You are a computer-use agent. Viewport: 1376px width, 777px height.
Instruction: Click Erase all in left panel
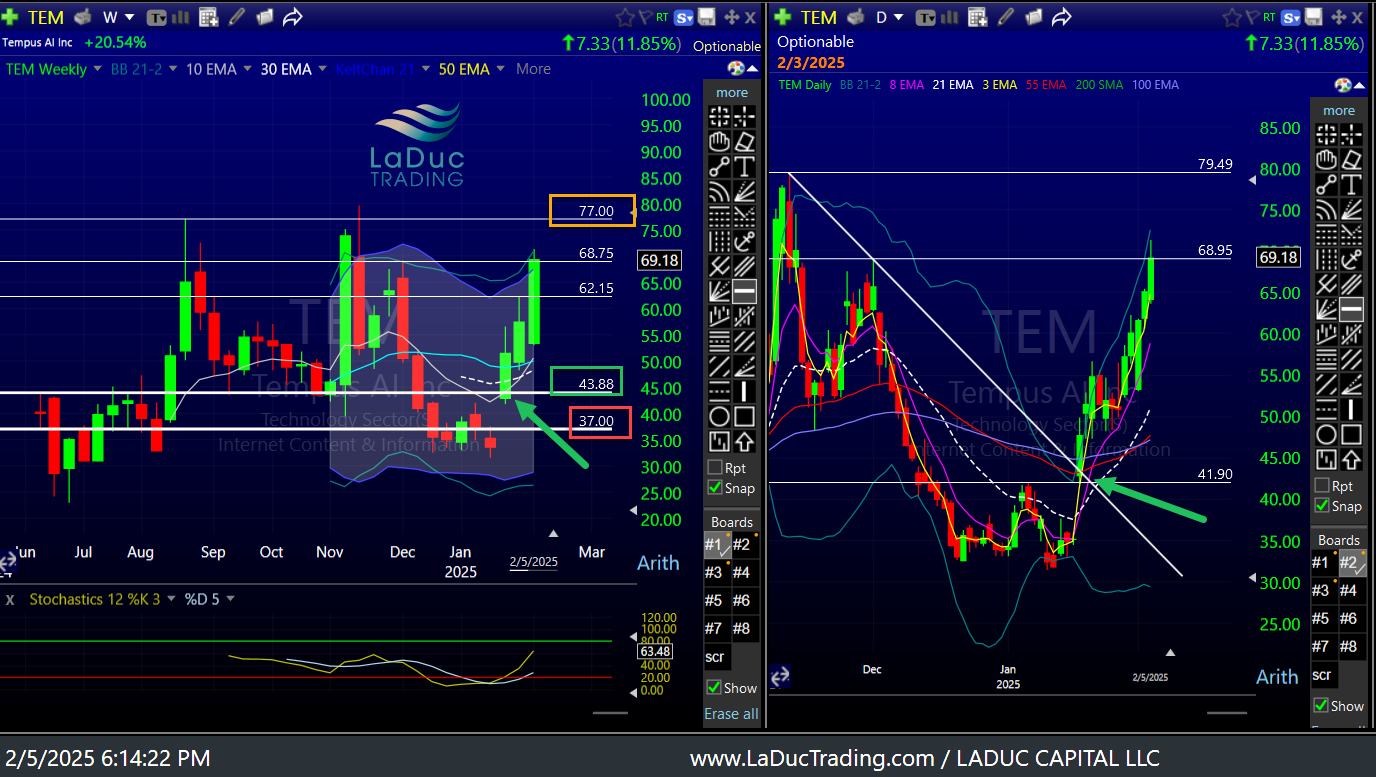click(x=731, y=713)
